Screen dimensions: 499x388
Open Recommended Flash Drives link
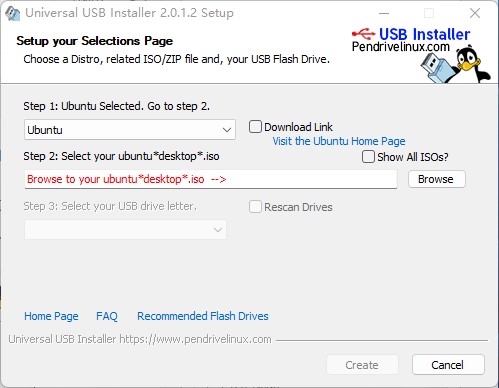tap(203, 316)
